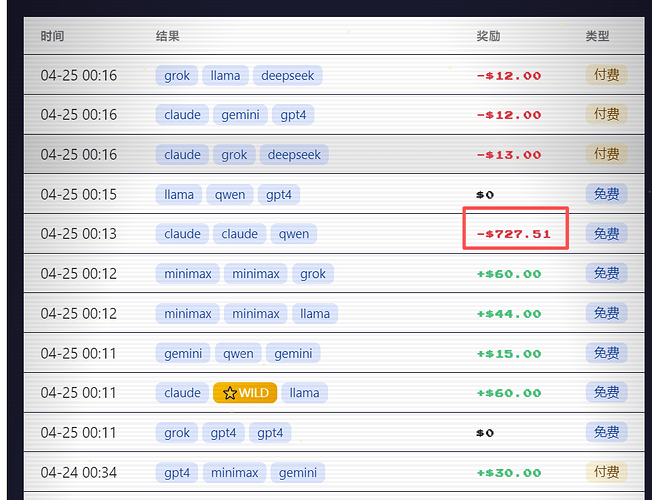Click the gpt4 tag in the +$30.00 row
This screenshot has width=652, height=500.
[x=177, y=473]
